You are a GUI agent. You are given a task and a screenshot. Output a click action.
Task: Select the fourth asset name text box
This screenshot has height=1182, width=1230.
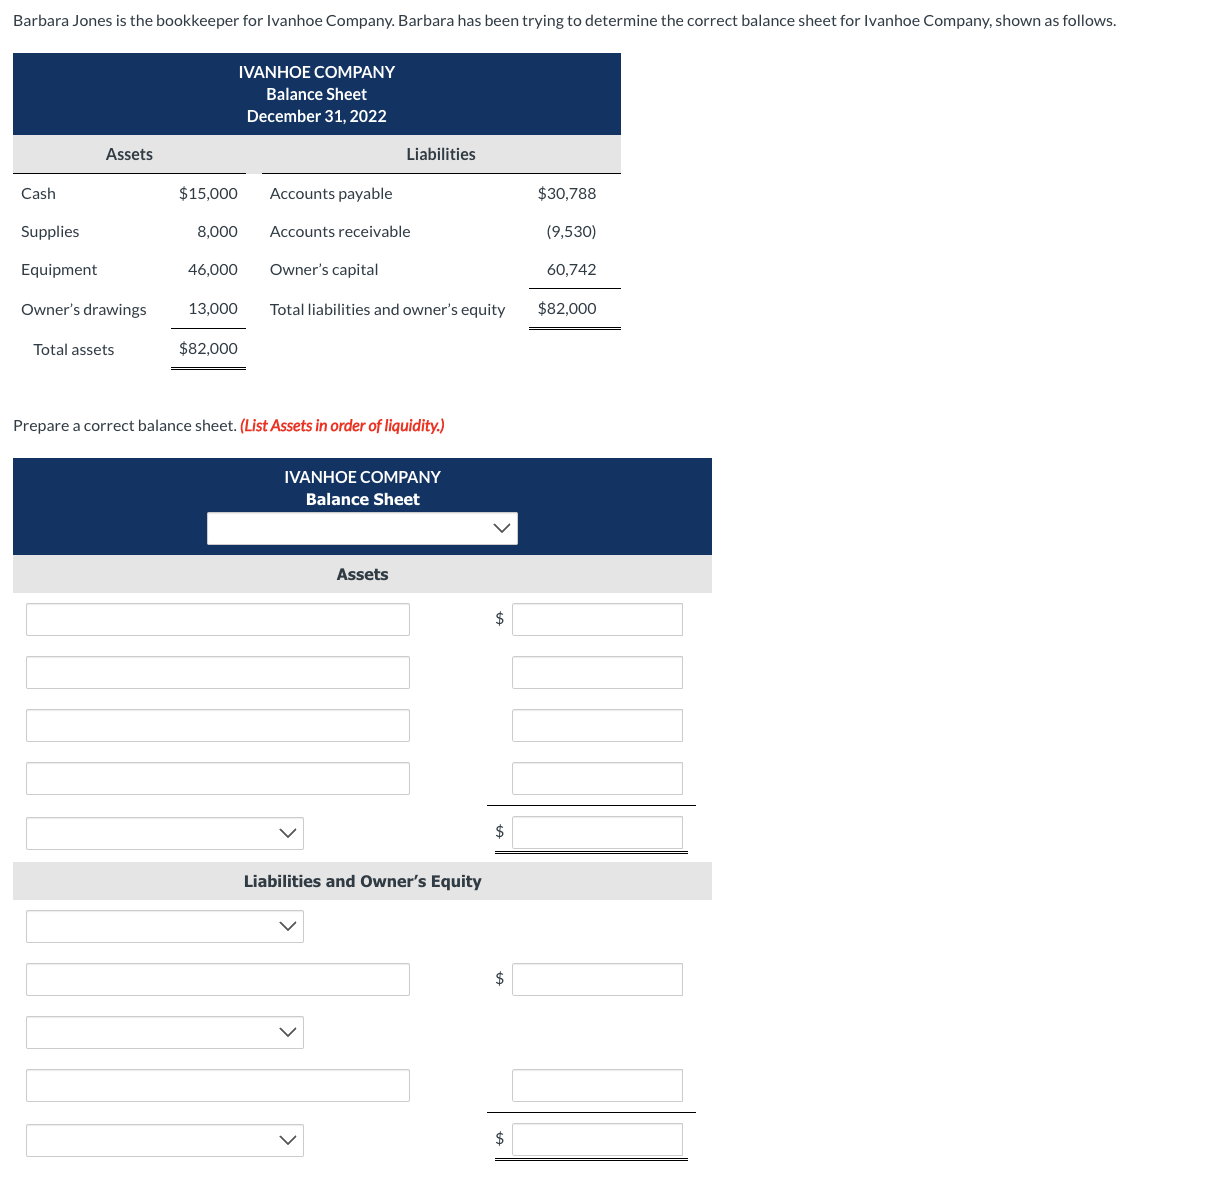217,778
